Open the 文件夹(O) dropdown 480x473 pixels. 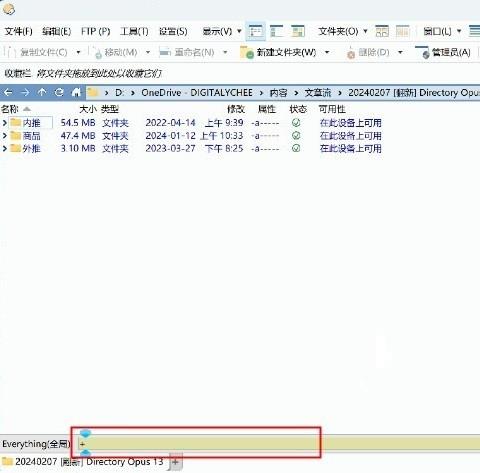[x=342, y=32]
